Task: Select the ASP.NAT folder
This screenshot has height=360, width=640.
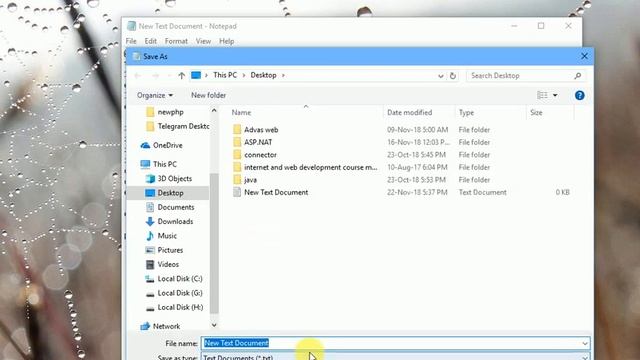Action: (x=258, y=142)
